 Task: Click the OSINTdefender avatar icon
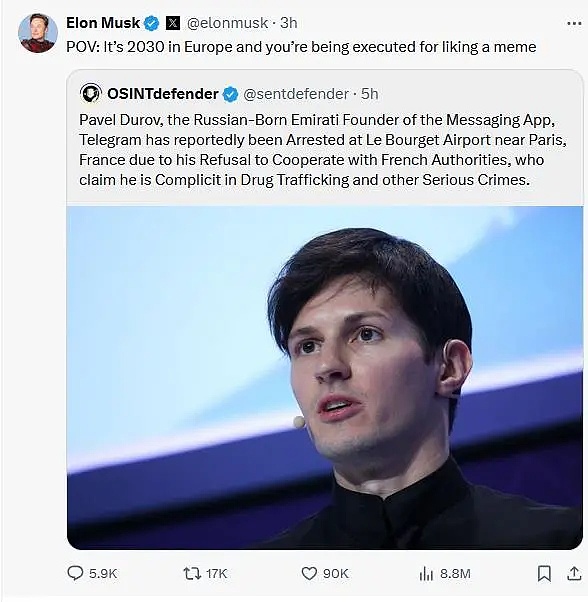[x=91, y=93]
